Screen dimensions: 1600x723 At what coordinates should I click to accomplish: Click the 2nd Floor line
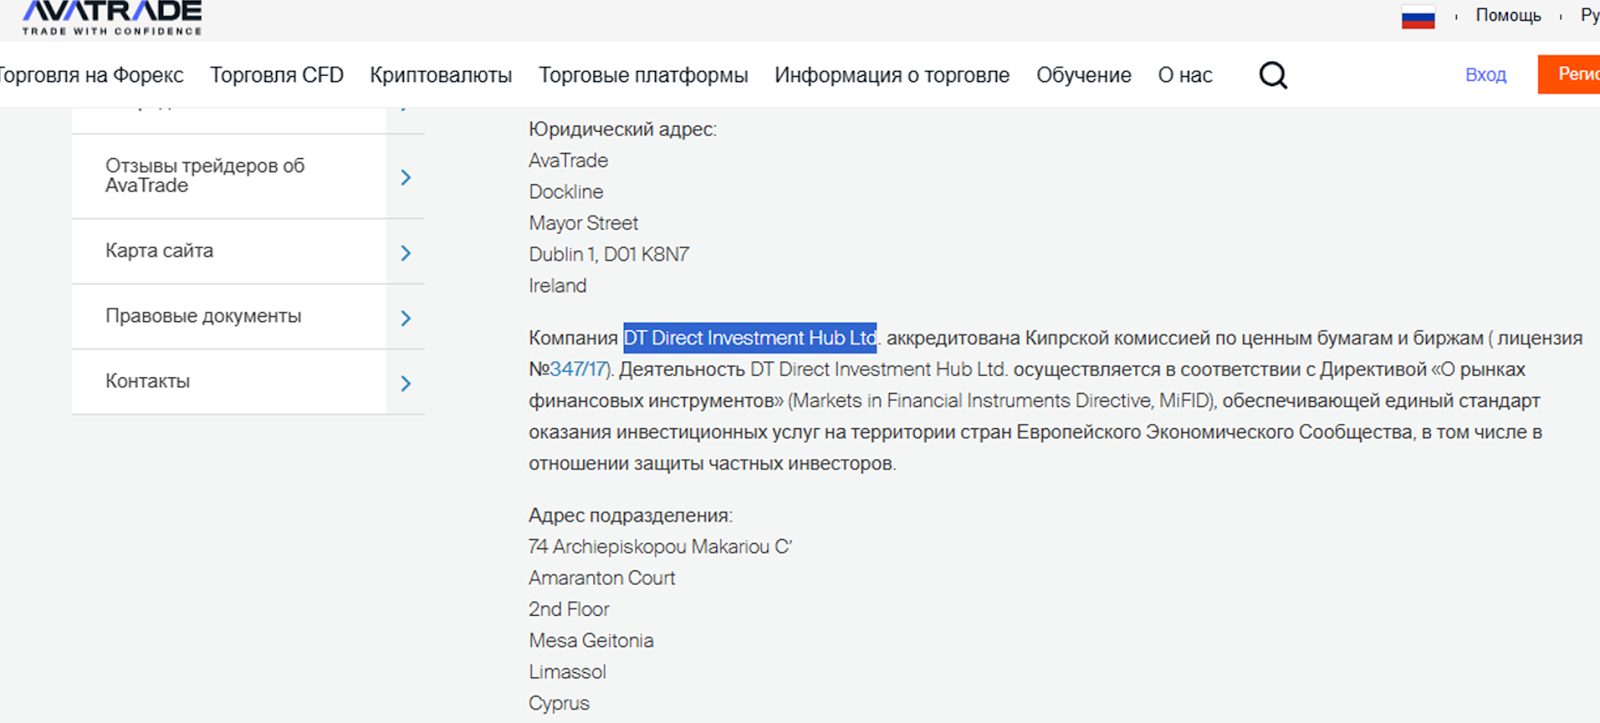point(569,609)
